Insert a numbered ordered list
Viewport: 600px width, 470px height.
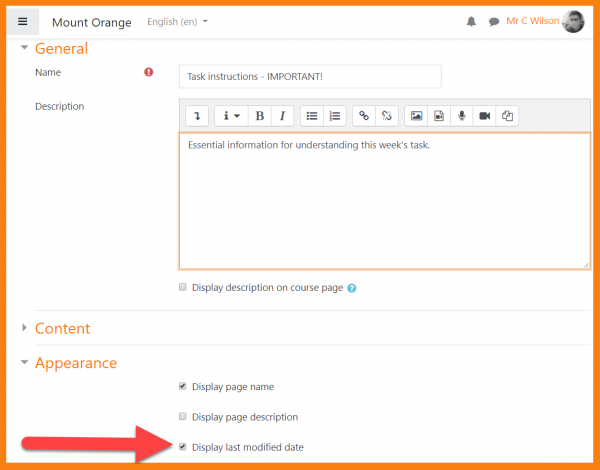(336, 116)
